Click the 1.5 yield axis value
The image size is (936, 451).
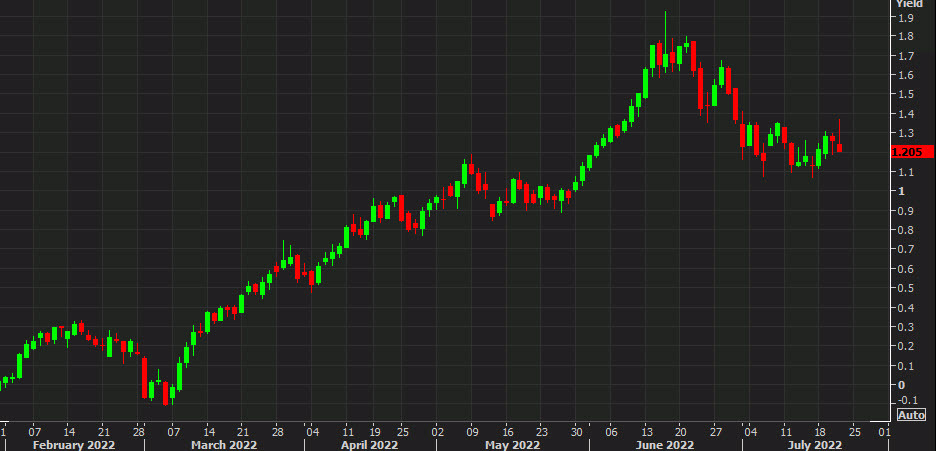tap(906, 94)
